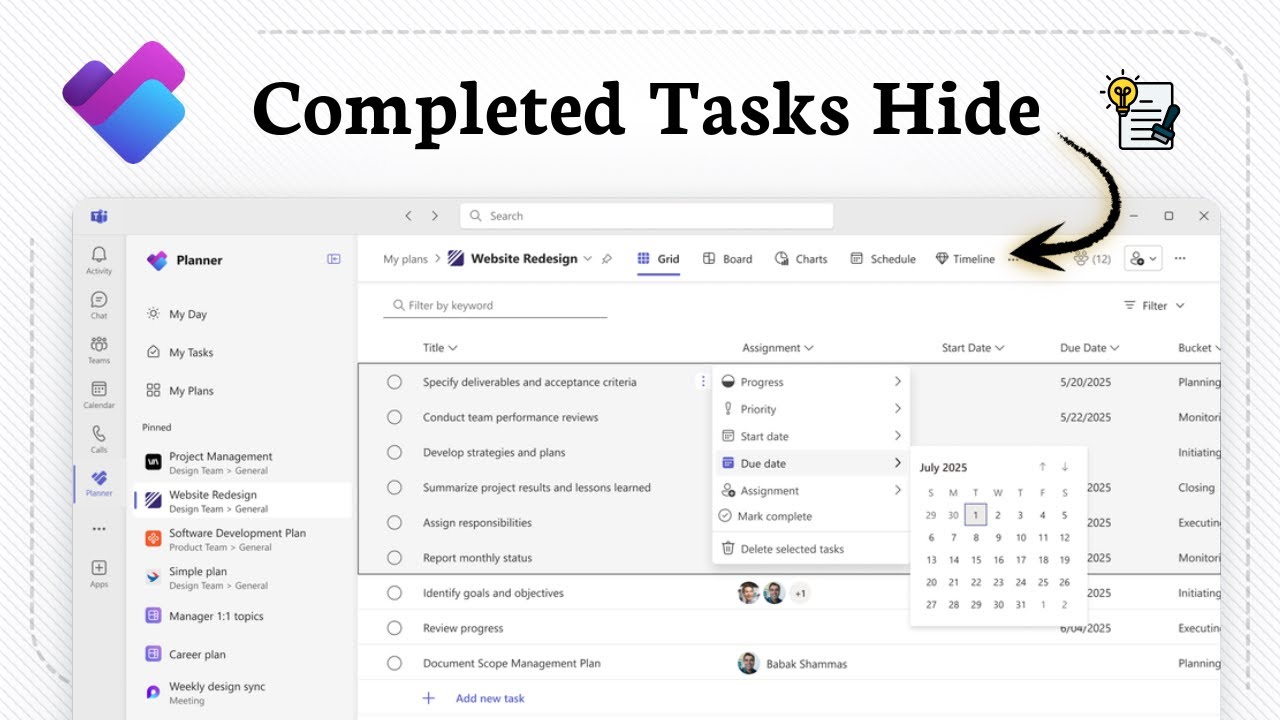Screen dimensions: 1280x720
Task: Go to previous month in calendar
Action: tap(1042, 467)
